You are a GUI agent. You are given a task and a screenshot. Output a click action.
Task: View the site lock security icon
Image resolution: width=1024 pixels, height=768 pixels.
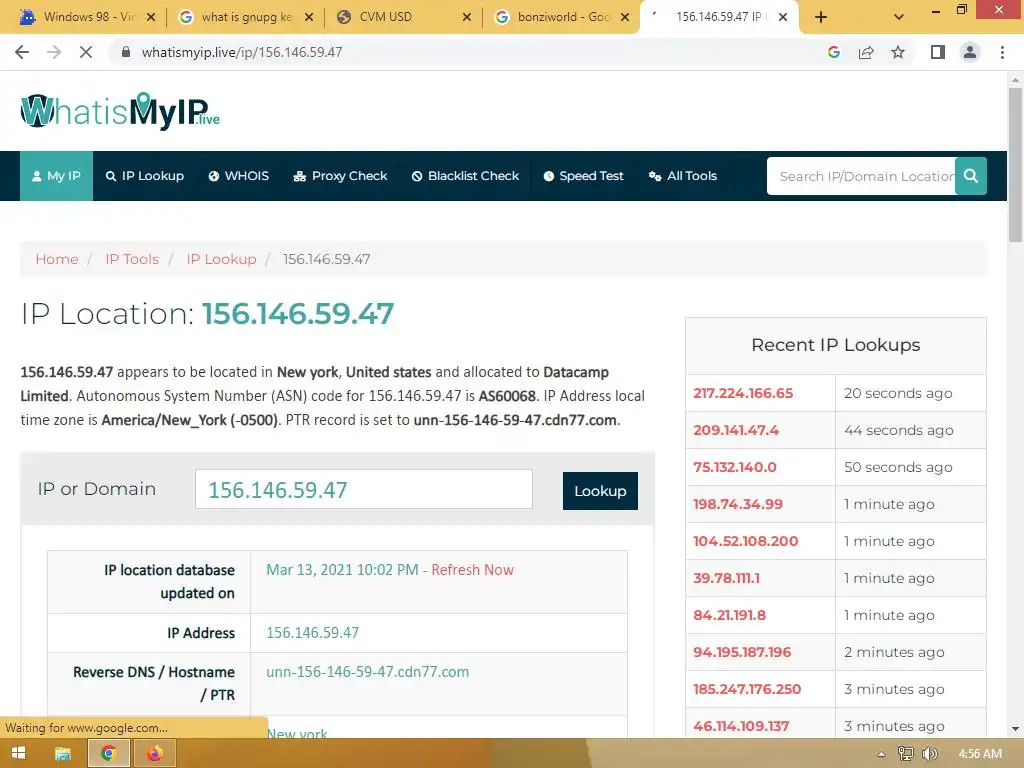coord(126,52)
